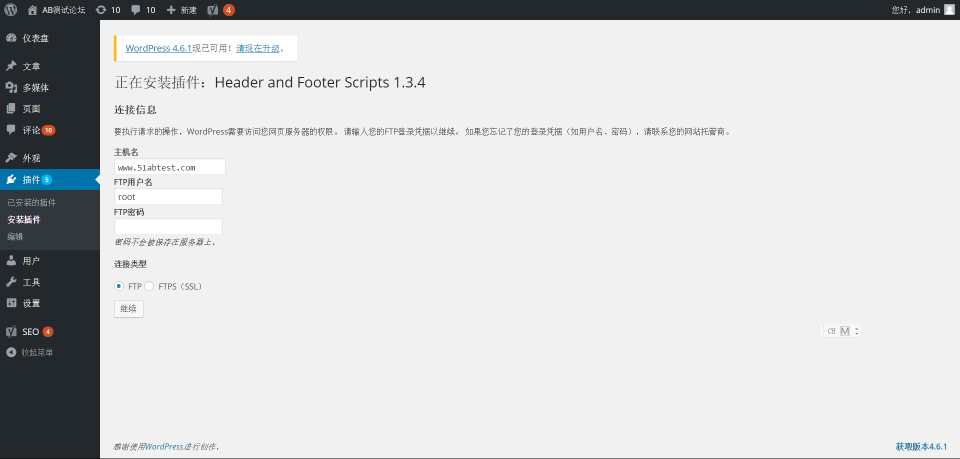
Task: Select the FTPS (SSL) connection type
Action: click(x=149, y=286)
